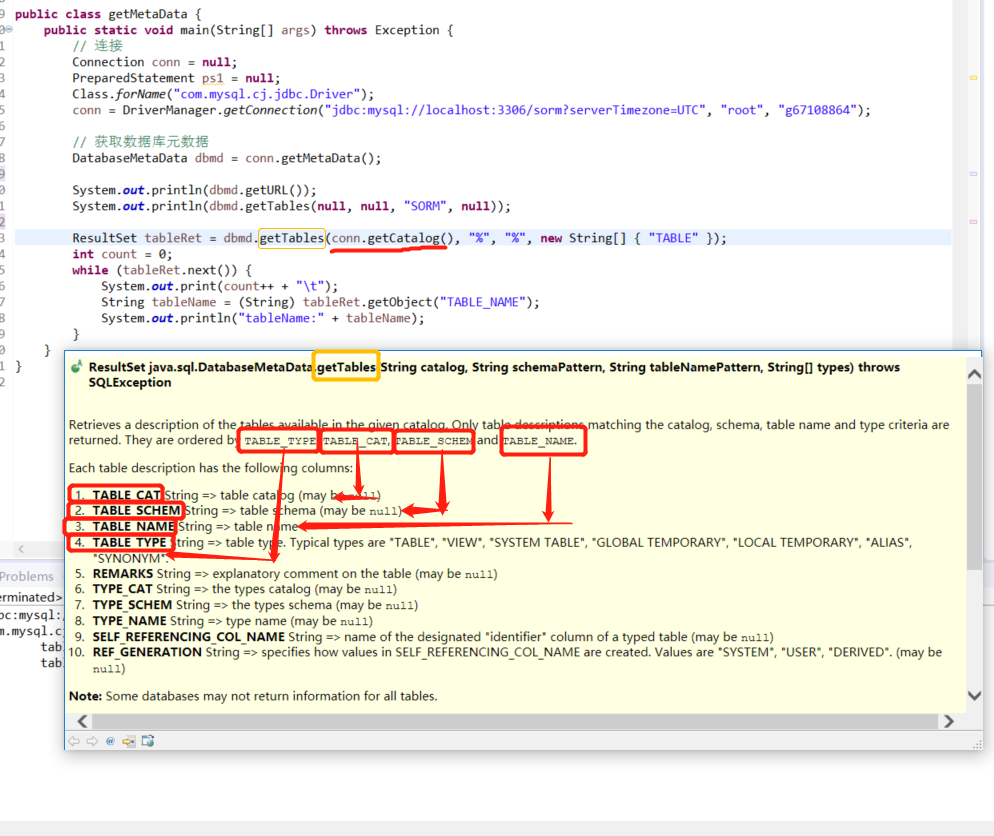Click conn.getCatalog() in the getTables call
Viewport: 994px width, 836px height.
click(392, 238)
